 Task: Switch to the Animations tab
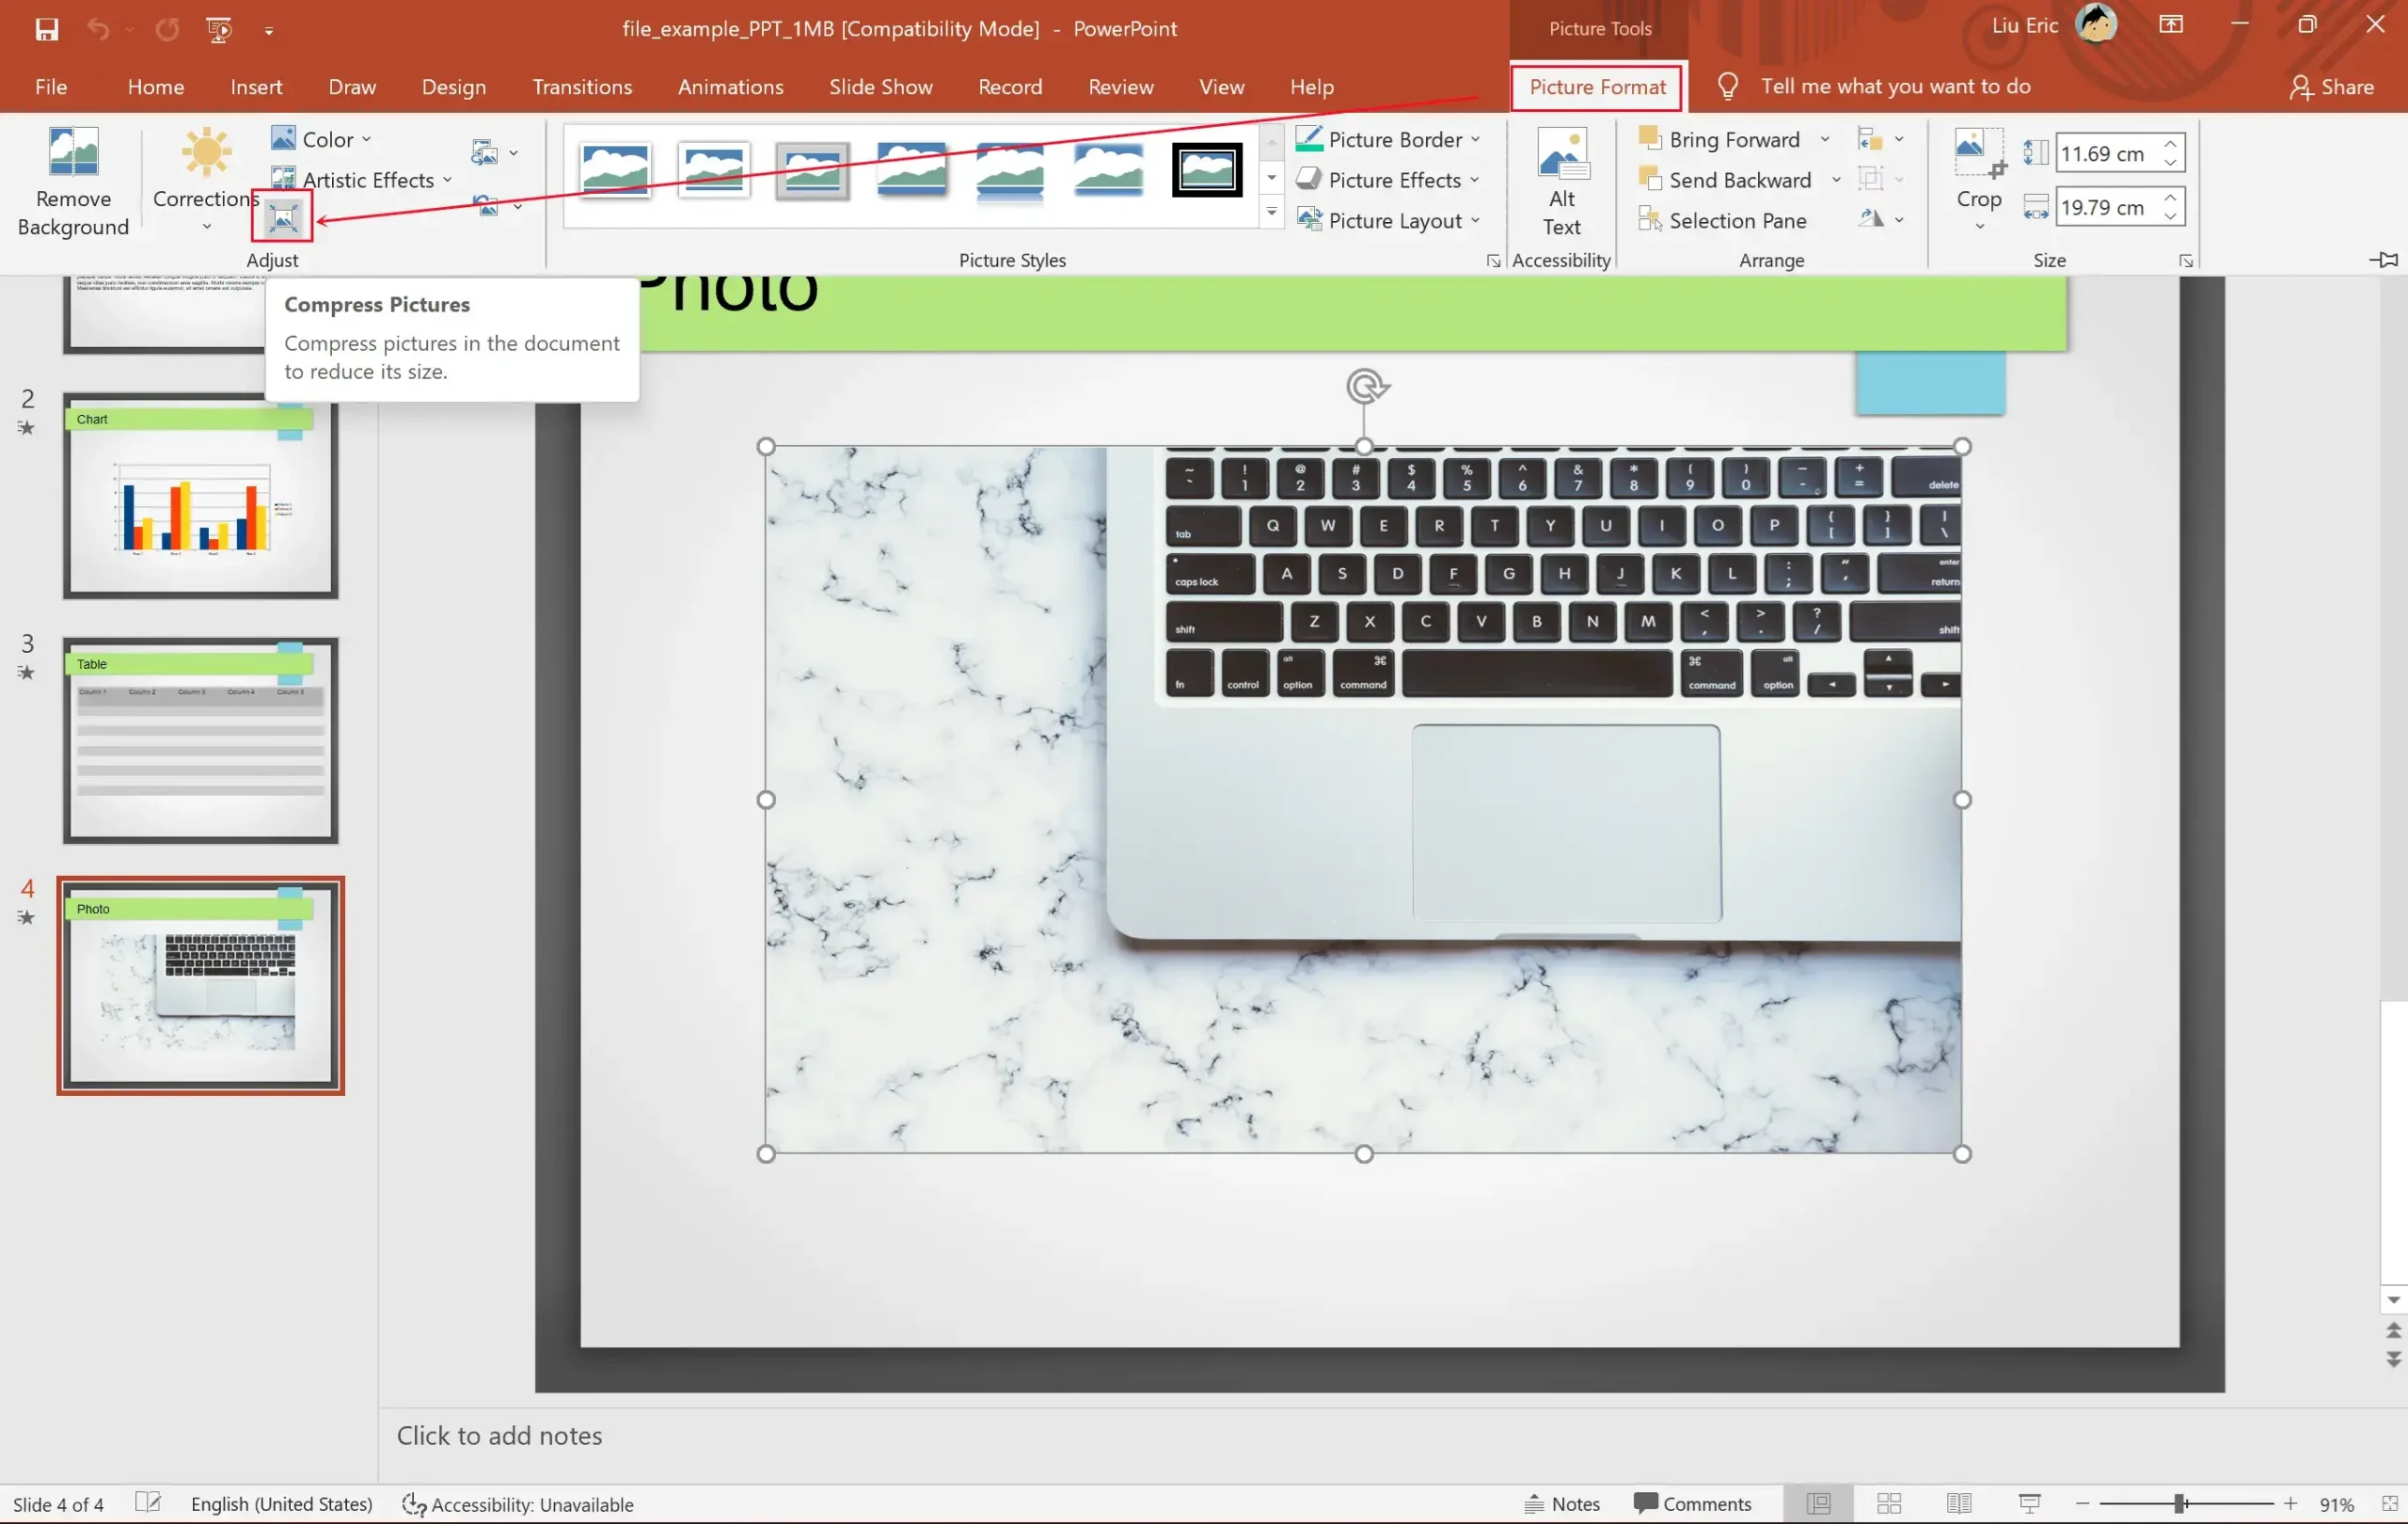[x=730, y=86]
